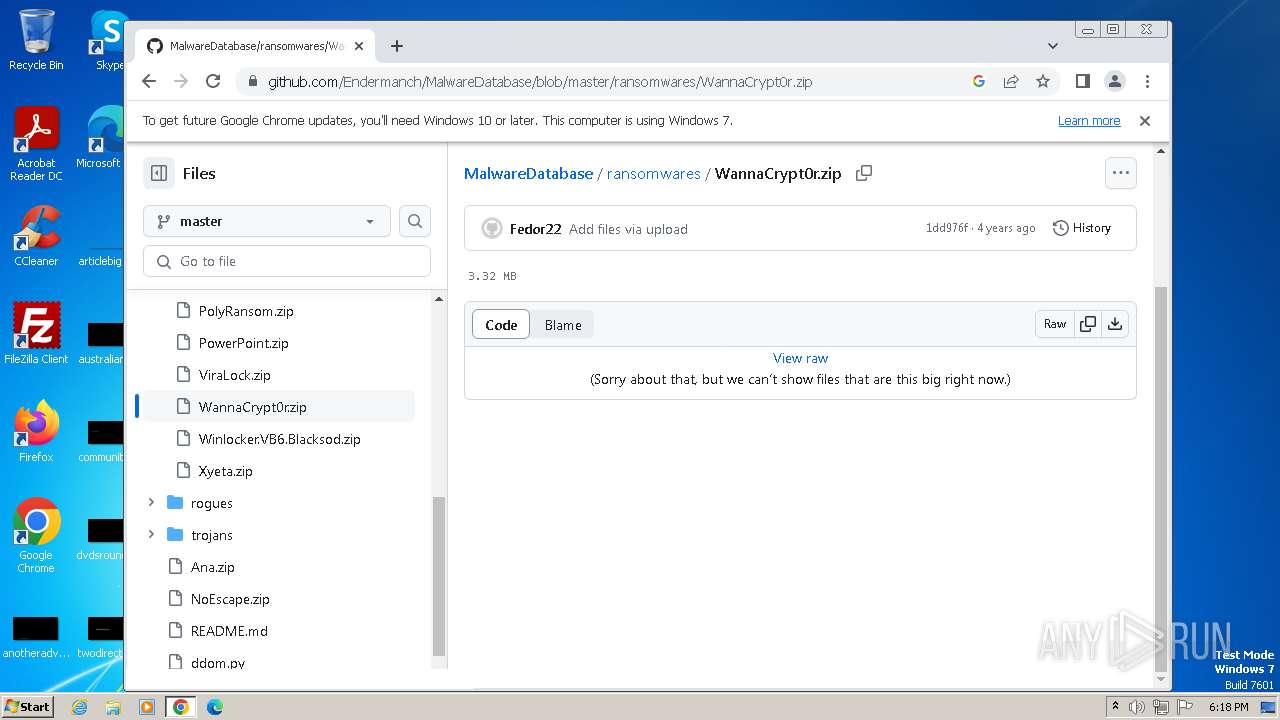Click the 6:18 PM taskbar clock

(1228, 707)
